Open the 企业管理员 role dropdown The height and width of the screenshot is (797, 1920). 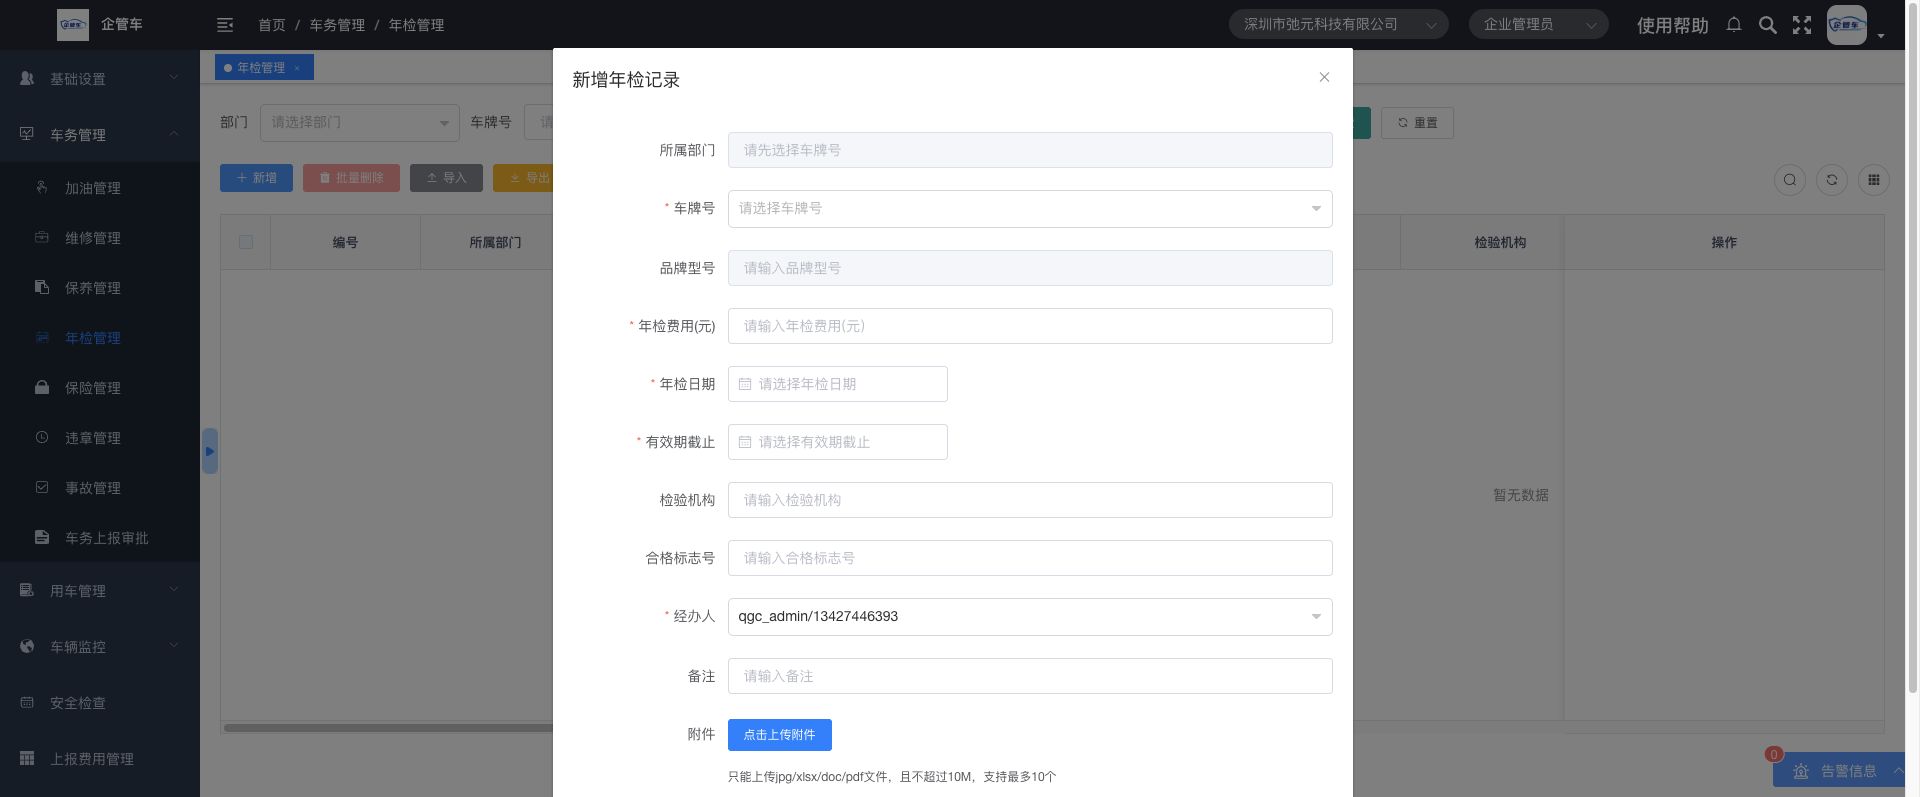pyautogui.click(x=1538, y=24)
